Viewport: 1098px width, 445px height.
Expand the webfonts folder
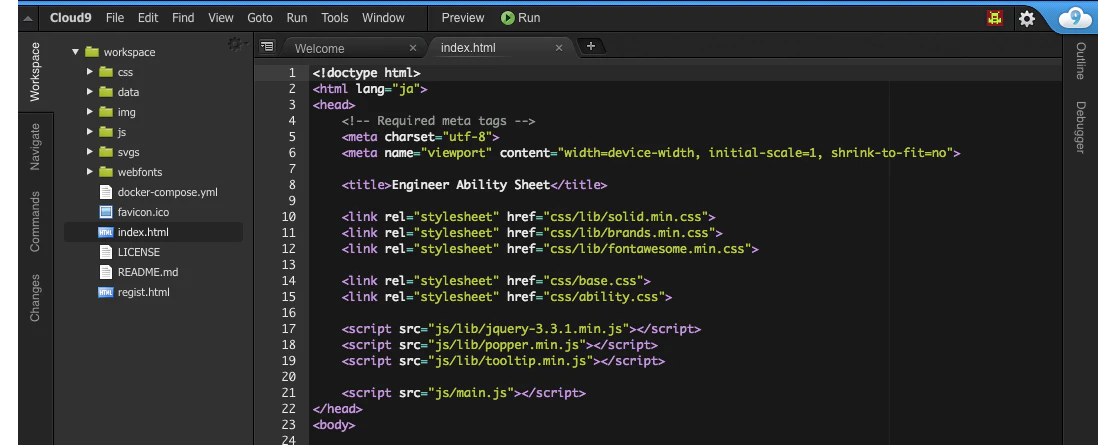point(90,172)
